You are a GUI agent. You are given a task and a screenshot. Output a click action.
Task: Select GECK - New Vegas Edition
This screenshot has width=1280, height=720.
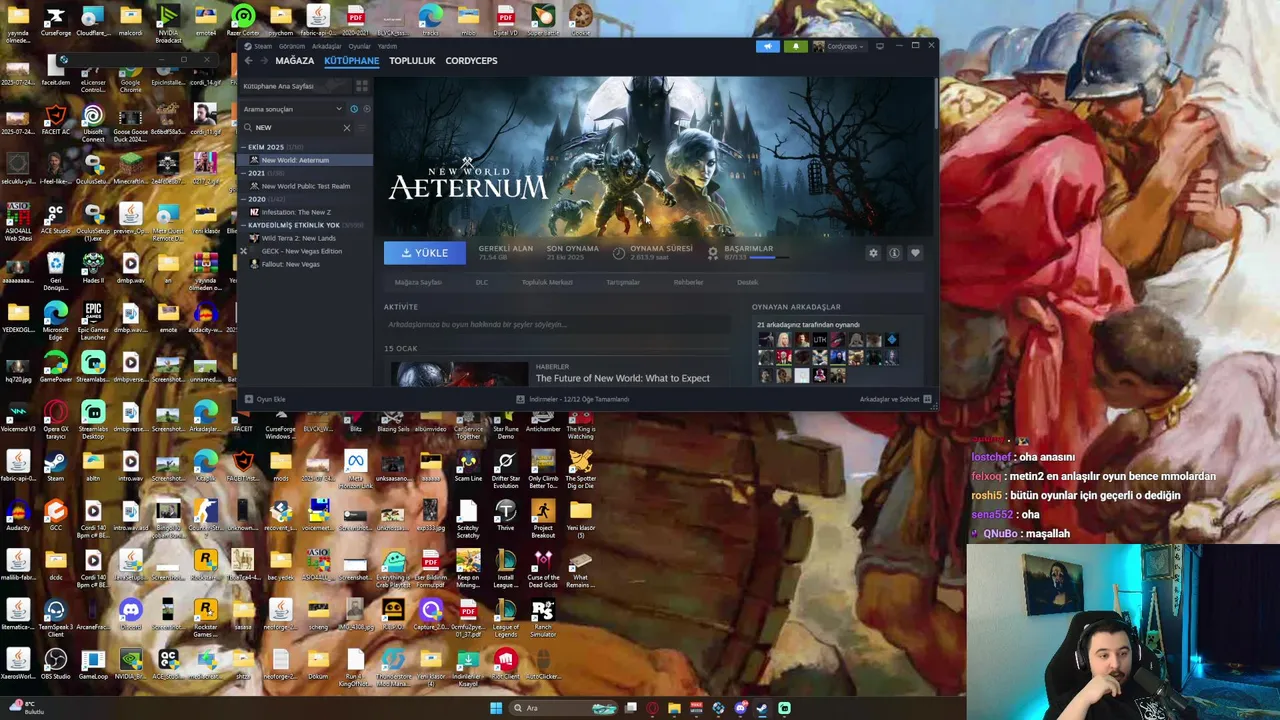[305, 251]
